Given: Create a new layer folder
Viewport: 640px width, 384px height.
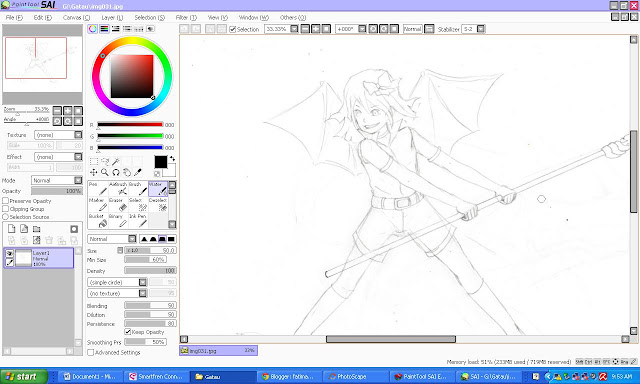Looking at the screenshot, I should [x=37, y=229].
